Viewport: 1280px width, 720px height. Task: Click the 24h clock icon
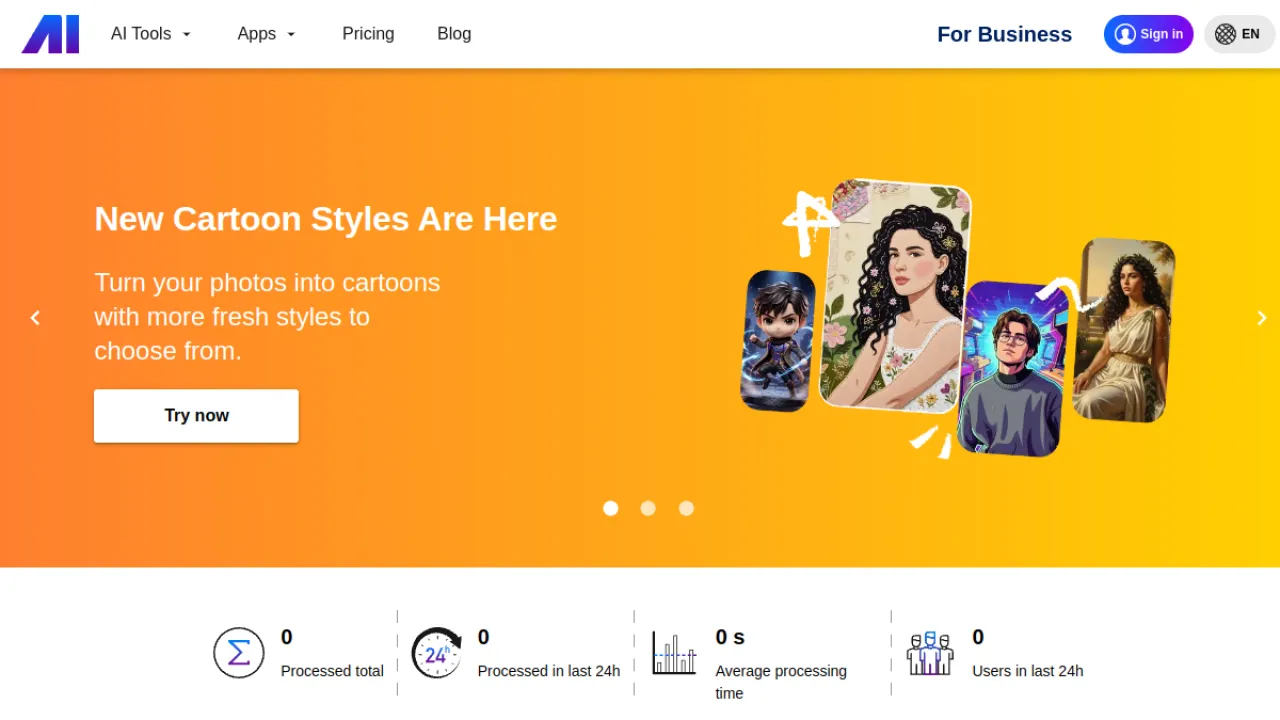[x=437, y=653]
